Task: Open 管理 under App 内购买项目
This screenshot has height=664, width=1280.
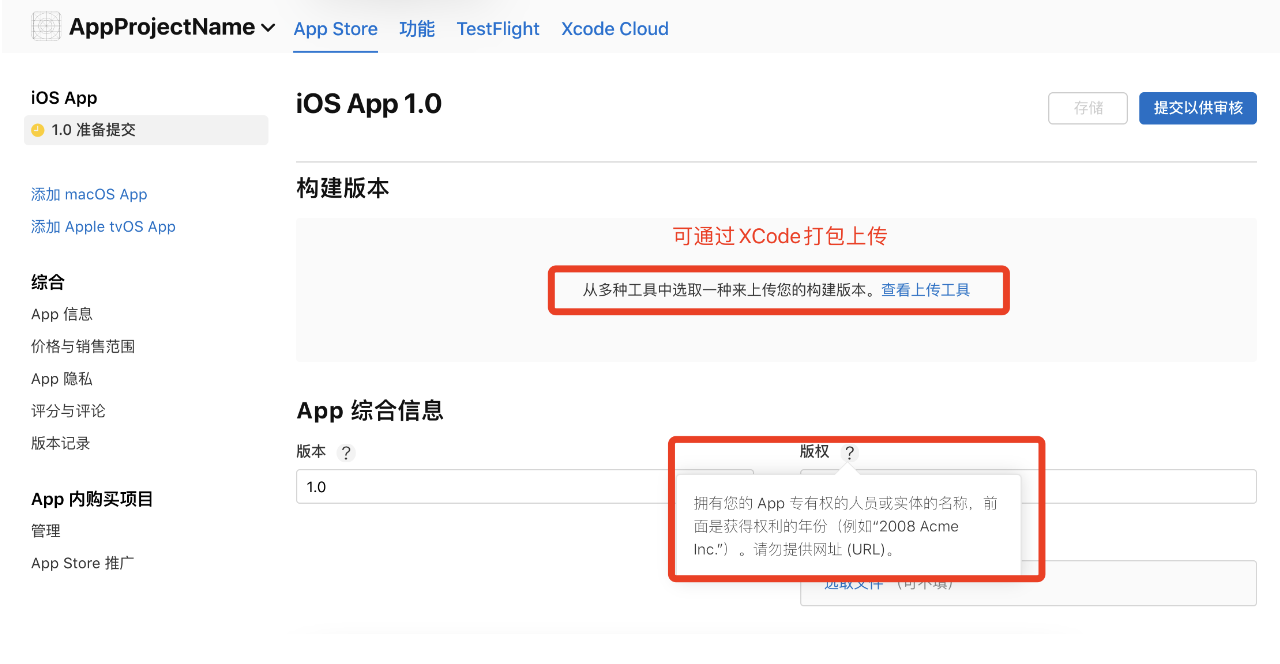Action: (46, 530)
